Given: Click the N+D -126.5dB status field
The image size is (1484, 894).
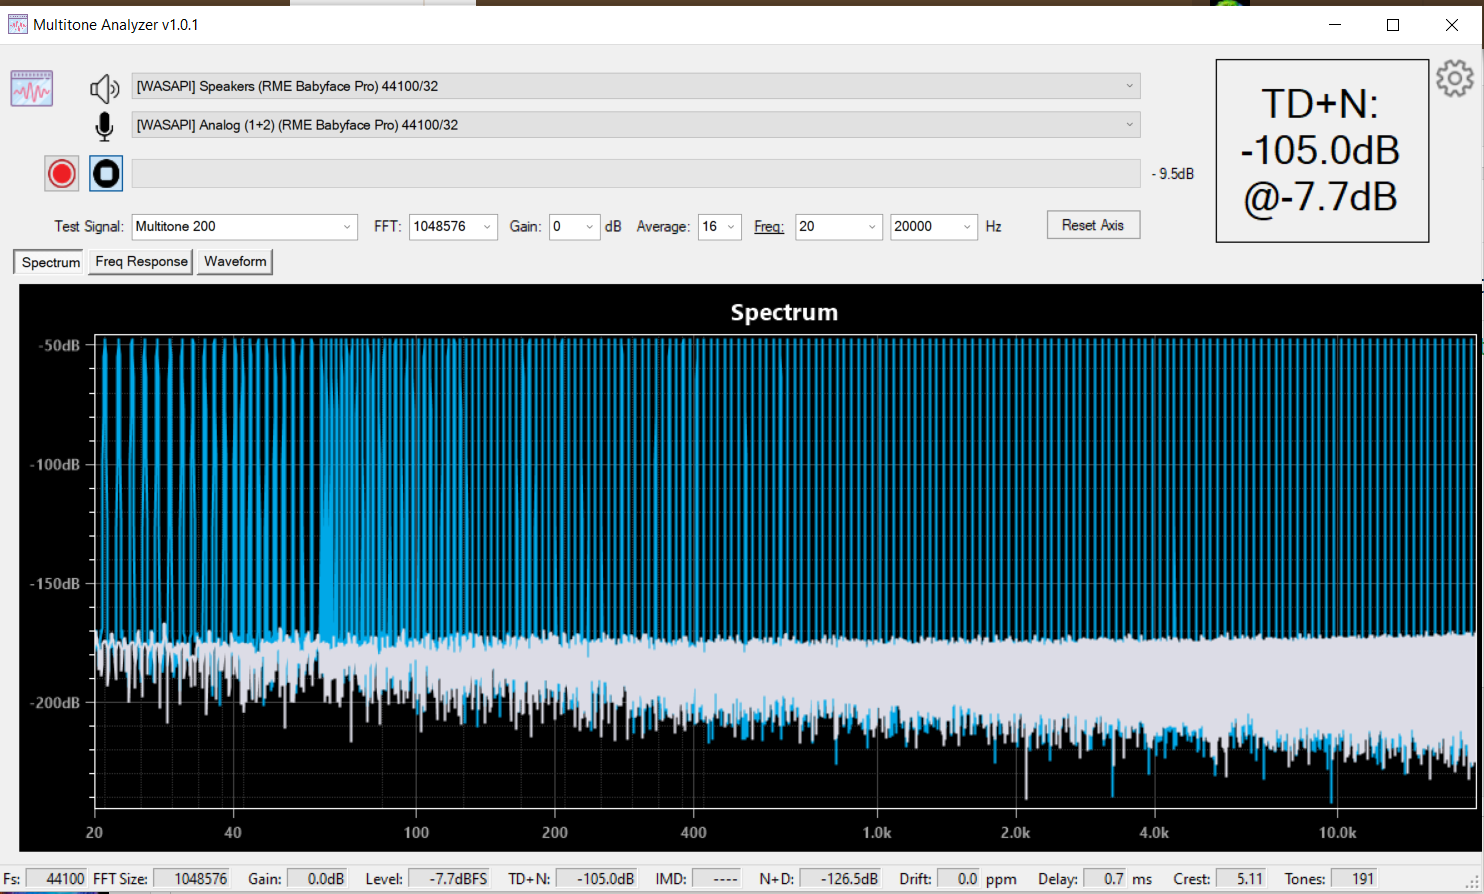Looking at the screenshot, I should [840, 879].
